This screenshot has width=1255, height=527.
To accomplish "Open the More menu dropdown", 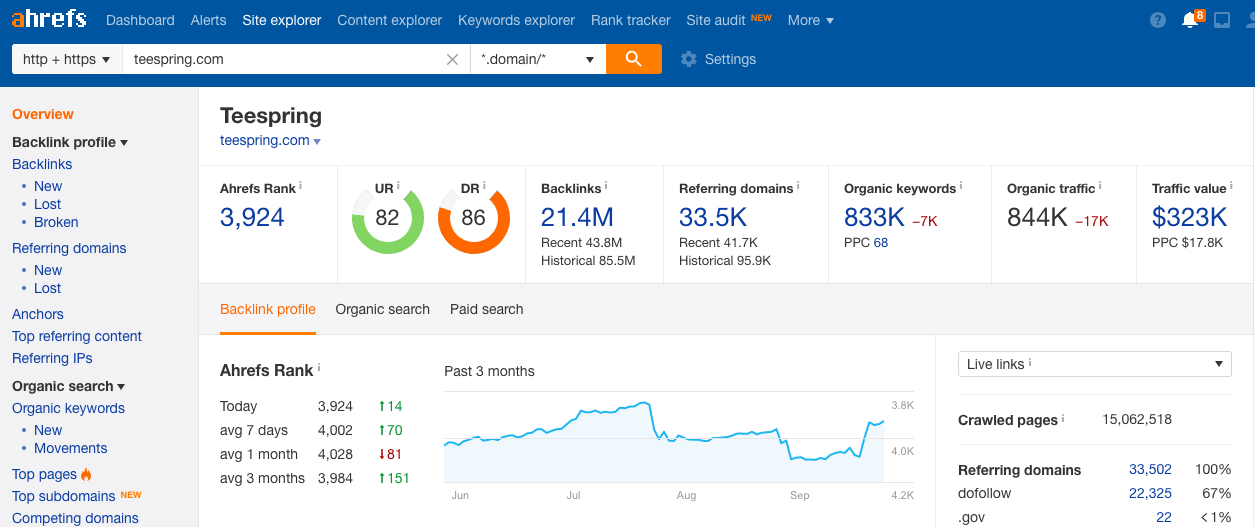I will pyautogui.click(x=810, y=20).
